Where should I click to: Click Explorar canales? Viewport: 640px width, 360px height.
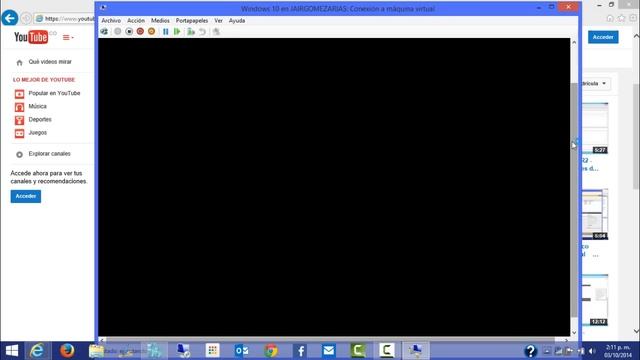pos(49,154)
